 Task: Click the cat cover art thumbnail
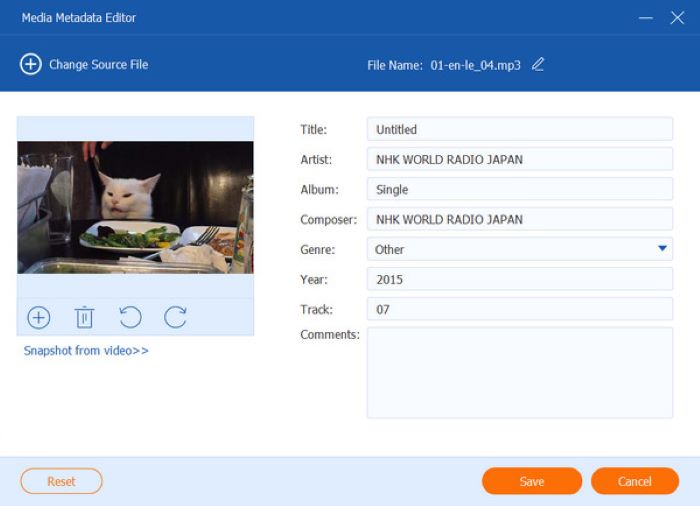[x=135, y=207]
